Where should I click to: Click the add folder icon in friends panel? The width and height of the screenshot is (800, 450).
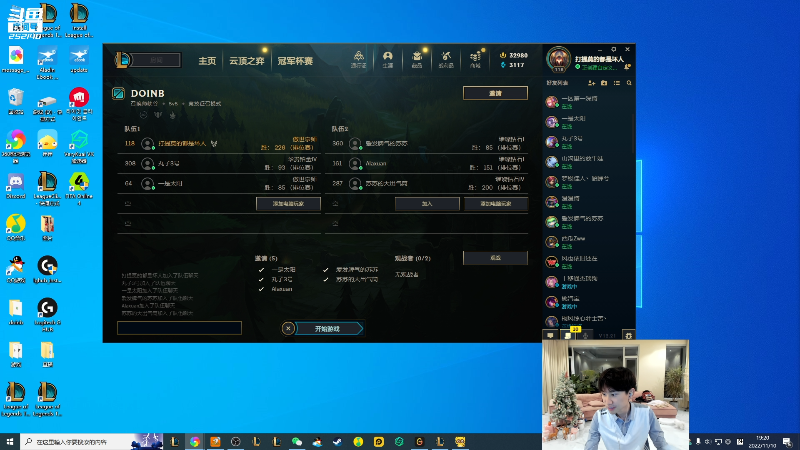click(604, 83)
